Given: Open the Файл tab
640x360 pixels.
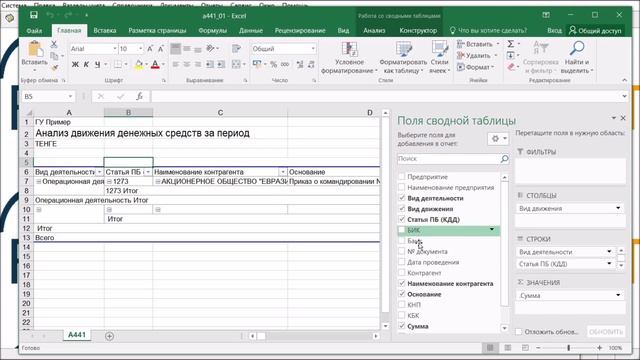Looking at the screenshot, I should pos(34,31).
